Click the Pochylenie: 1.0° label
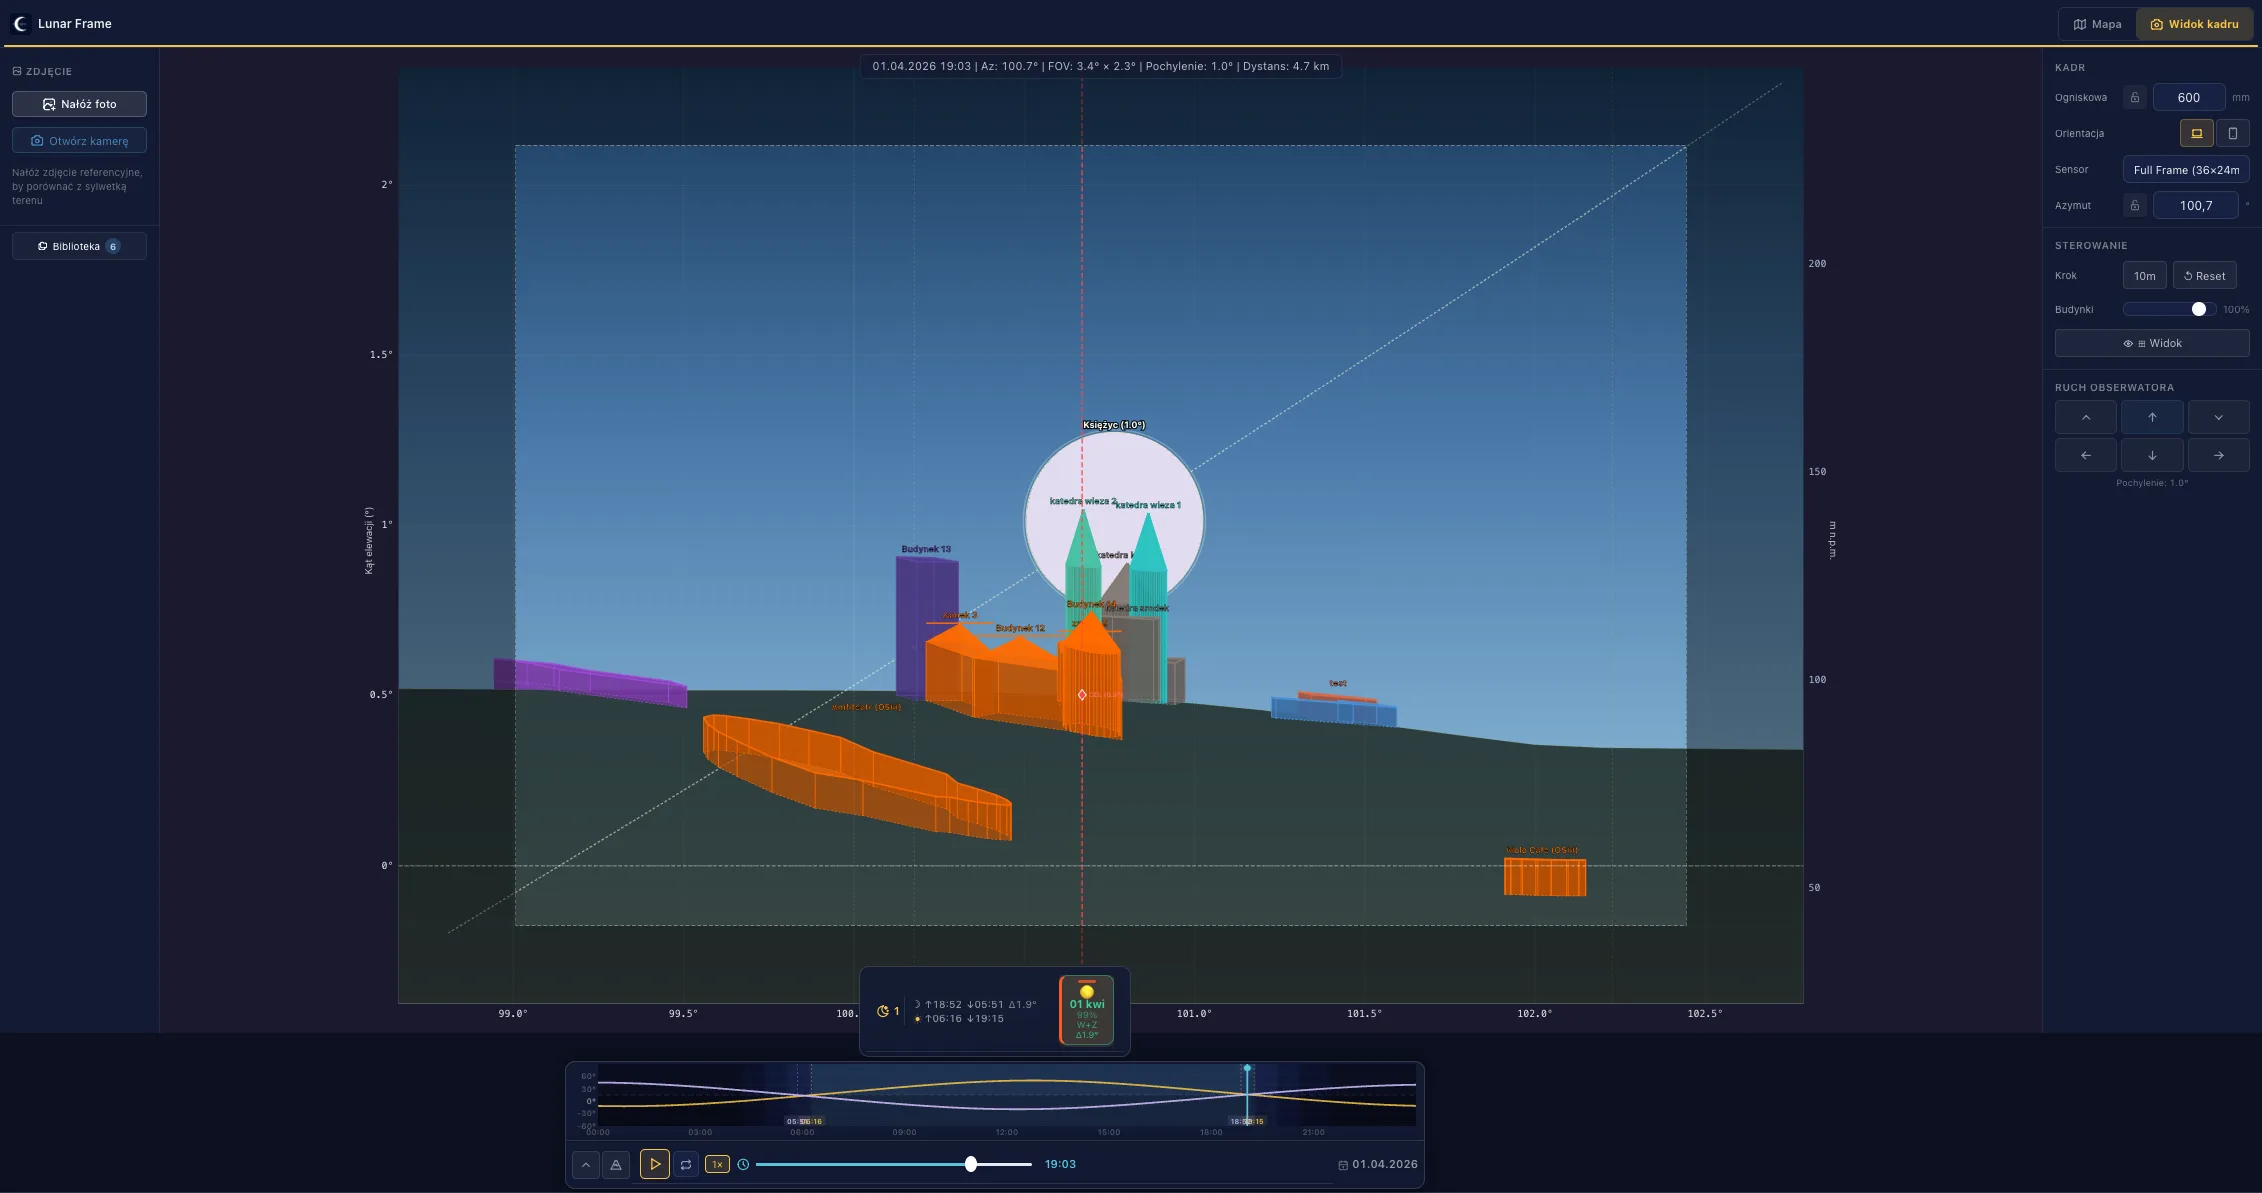The image size is (2262, 1193). 2152,483
